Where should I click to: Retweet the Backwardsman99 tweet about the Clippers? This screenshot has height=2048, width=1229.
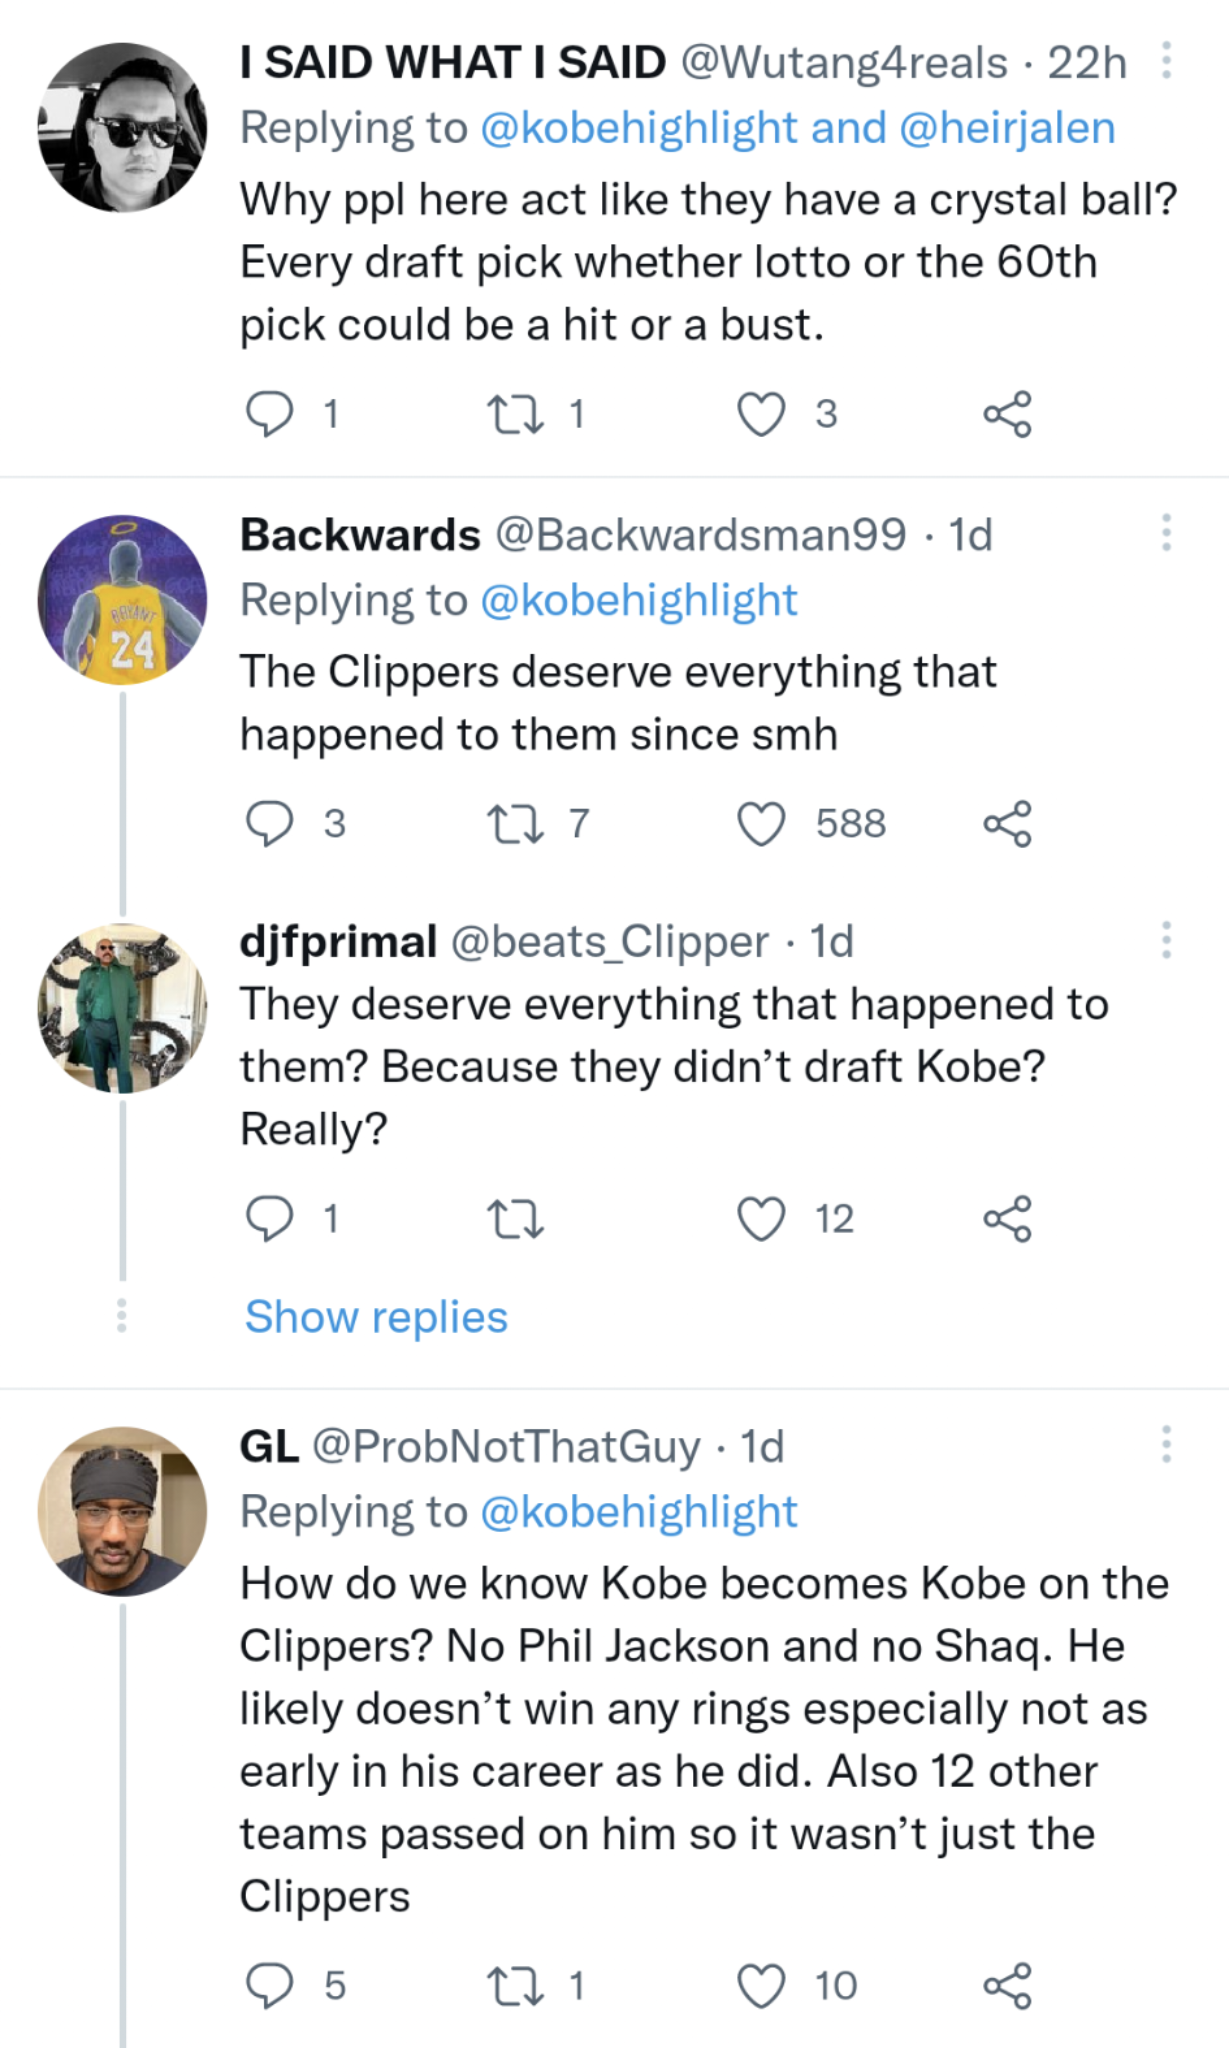click(514, 824)
